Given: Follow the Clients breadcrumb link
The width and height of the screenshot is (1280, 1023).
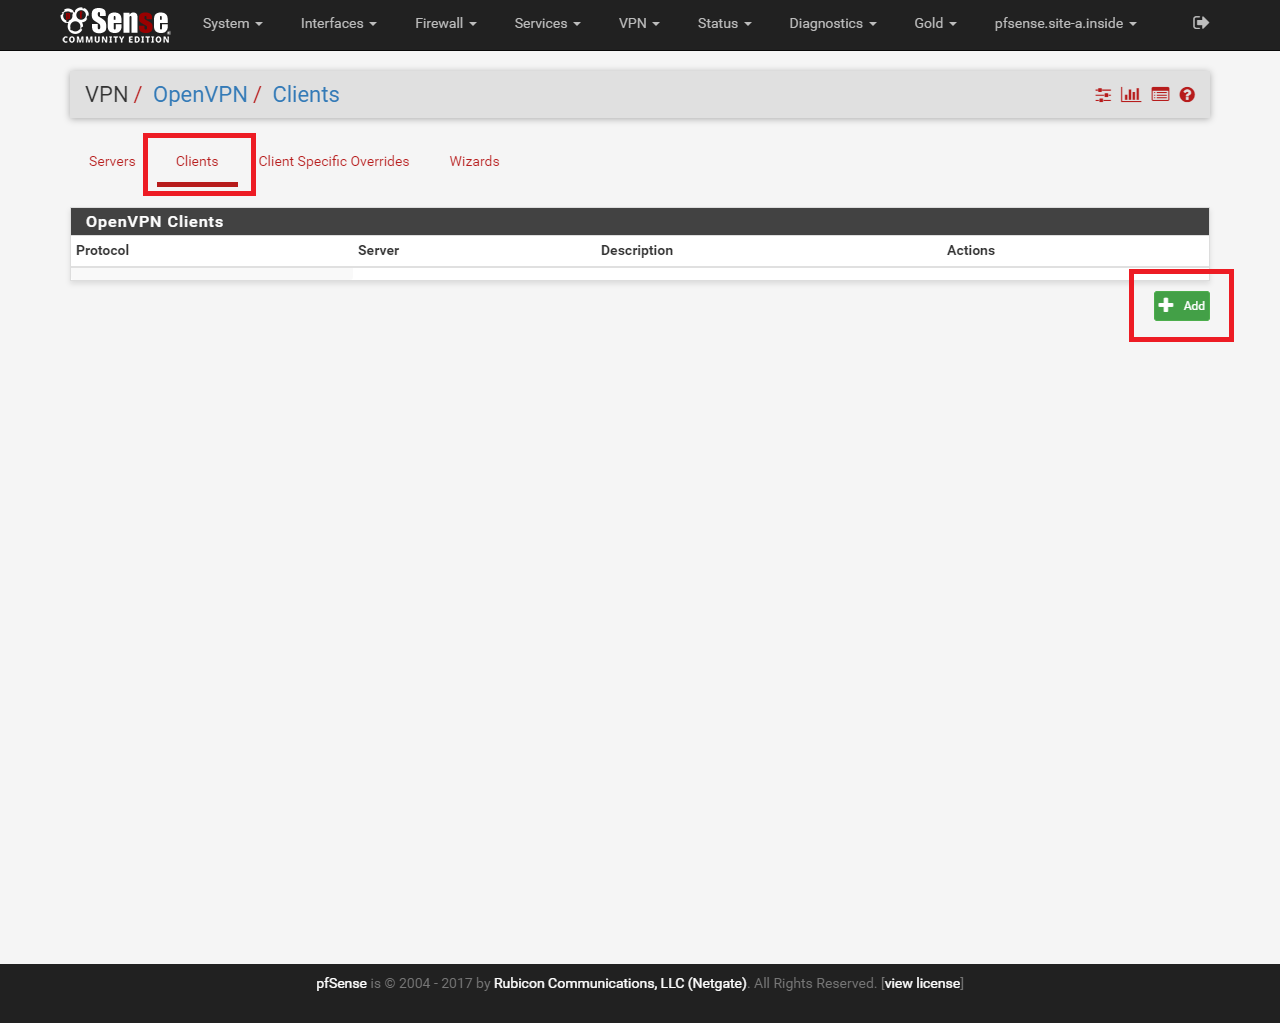Looking at the screenshot, I should tap(306, 94).
